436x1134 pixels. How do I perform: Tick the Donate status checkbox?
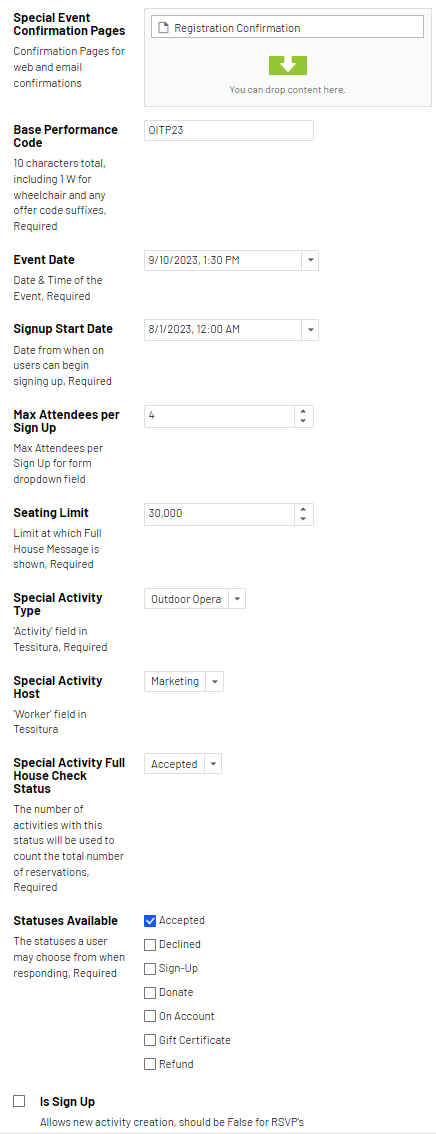tap(150, 992)
